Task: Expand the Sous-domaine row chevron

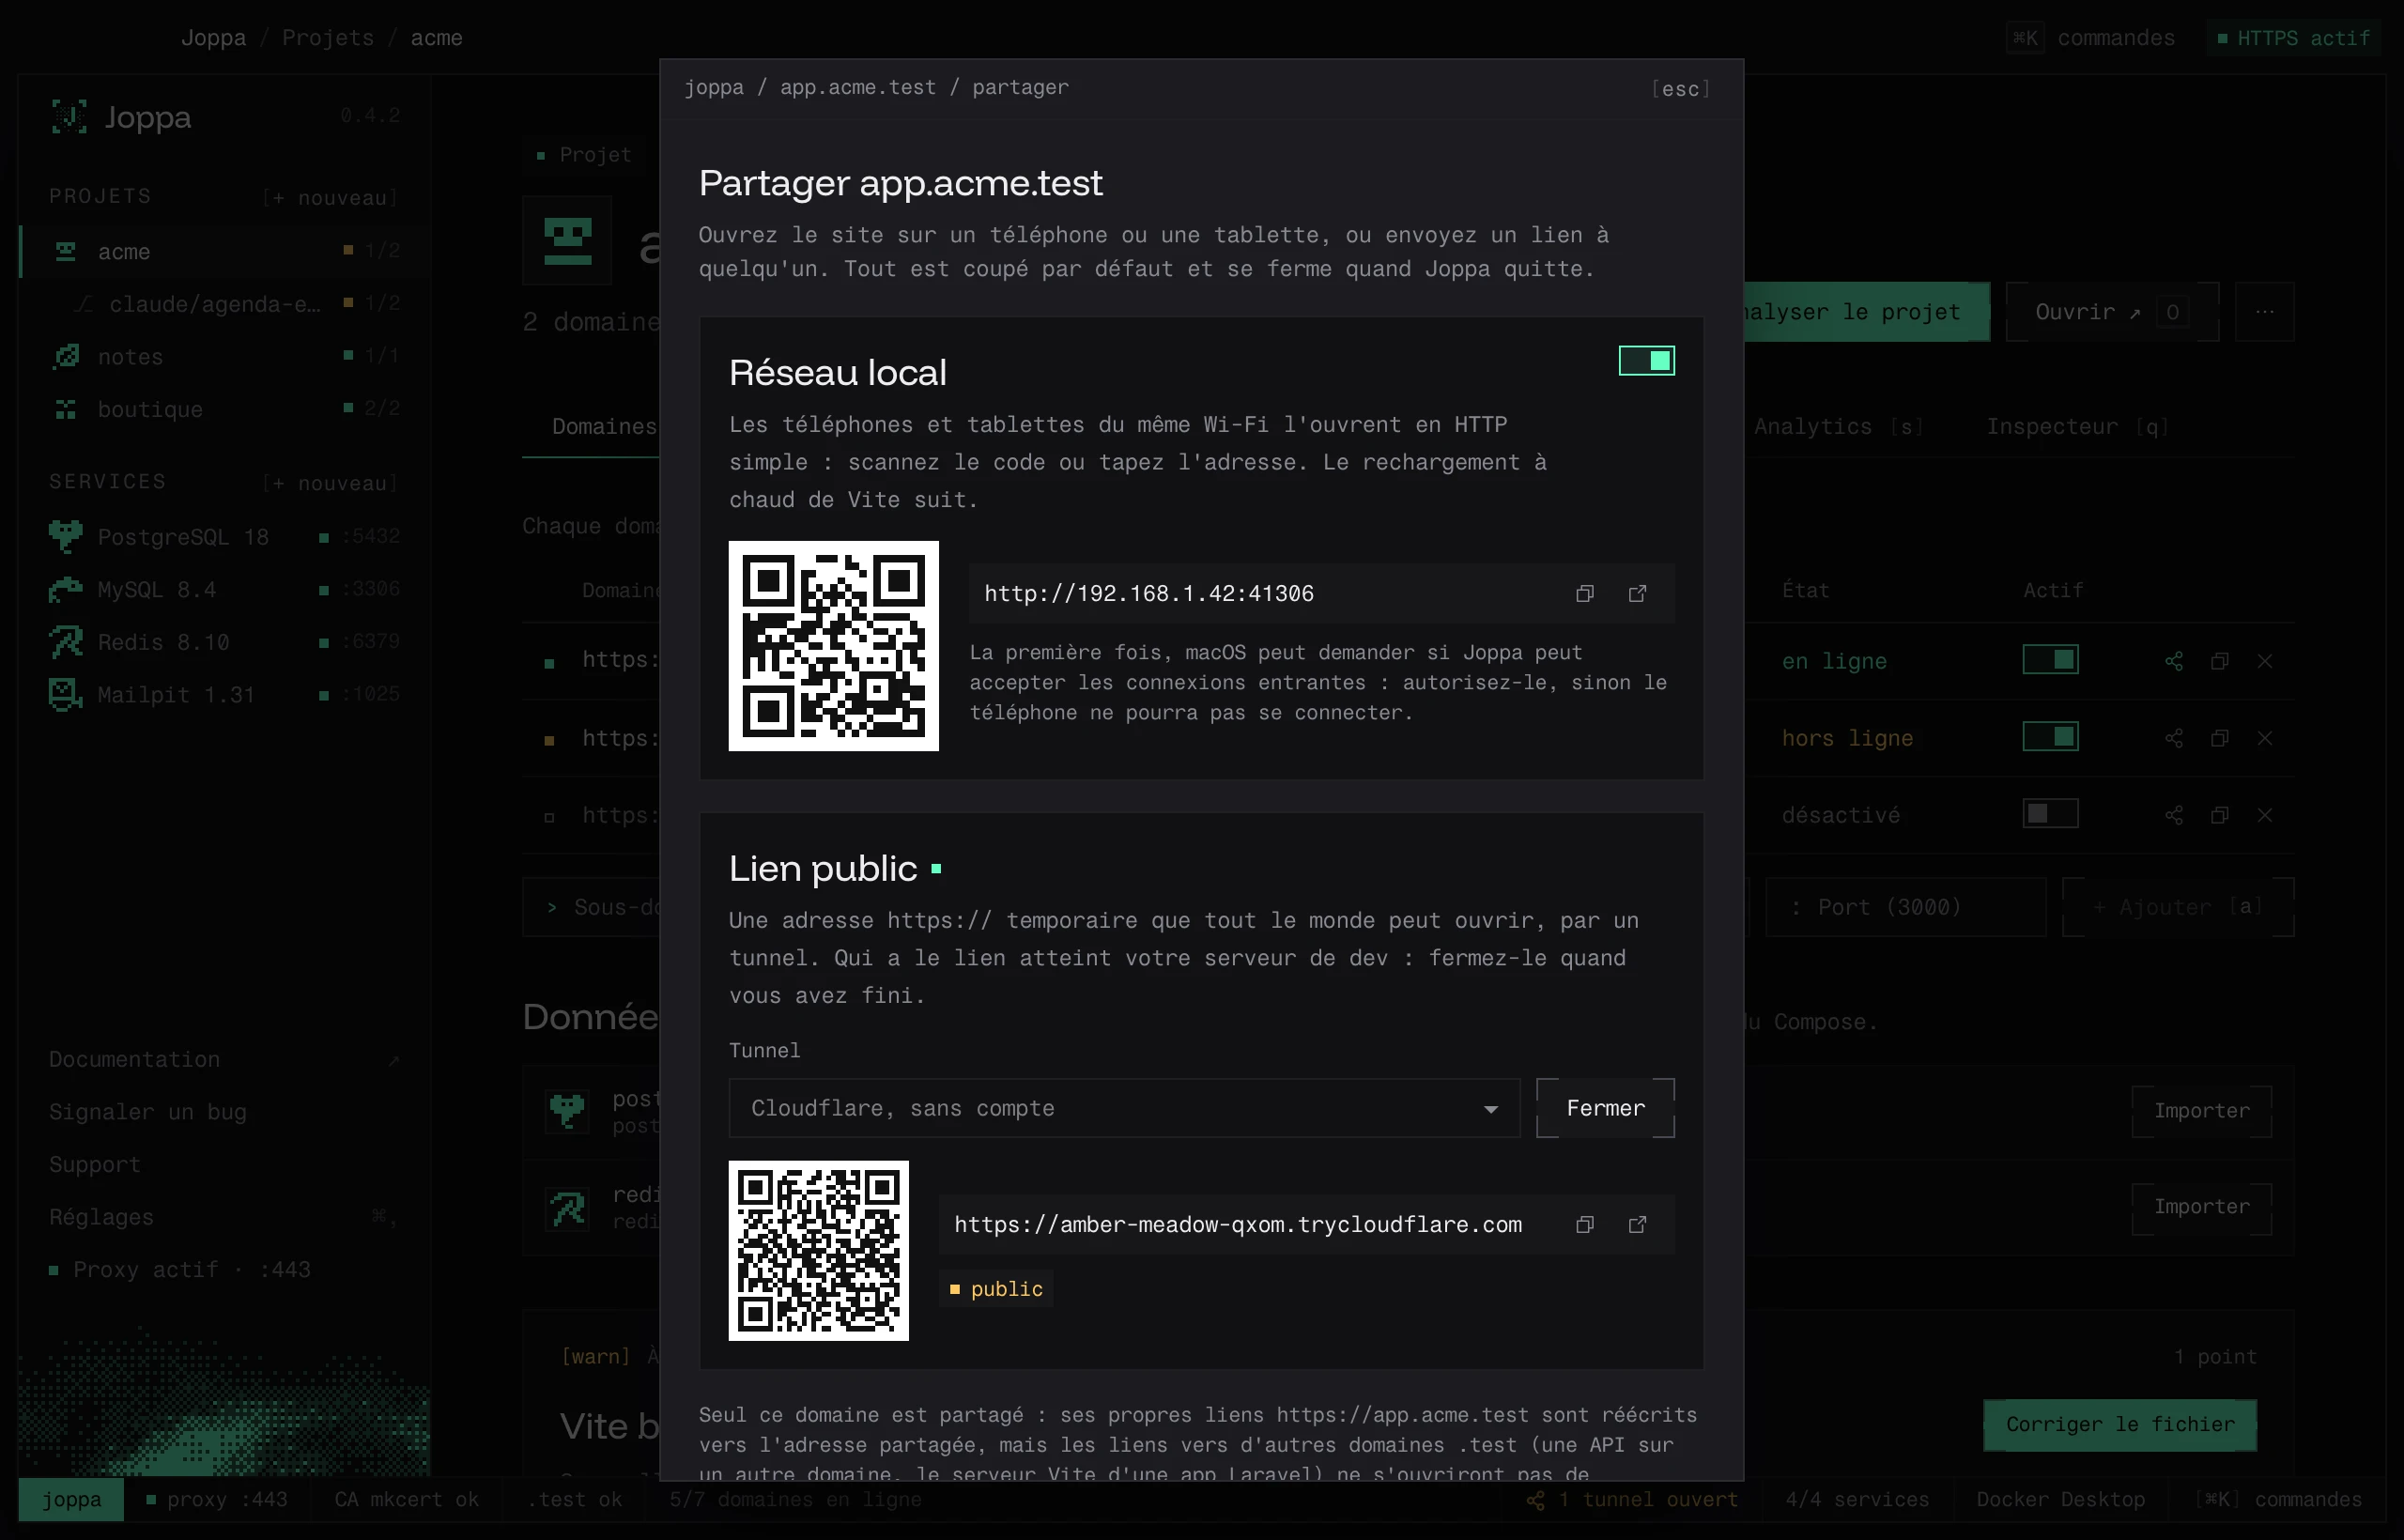Action: click(551, 908)
